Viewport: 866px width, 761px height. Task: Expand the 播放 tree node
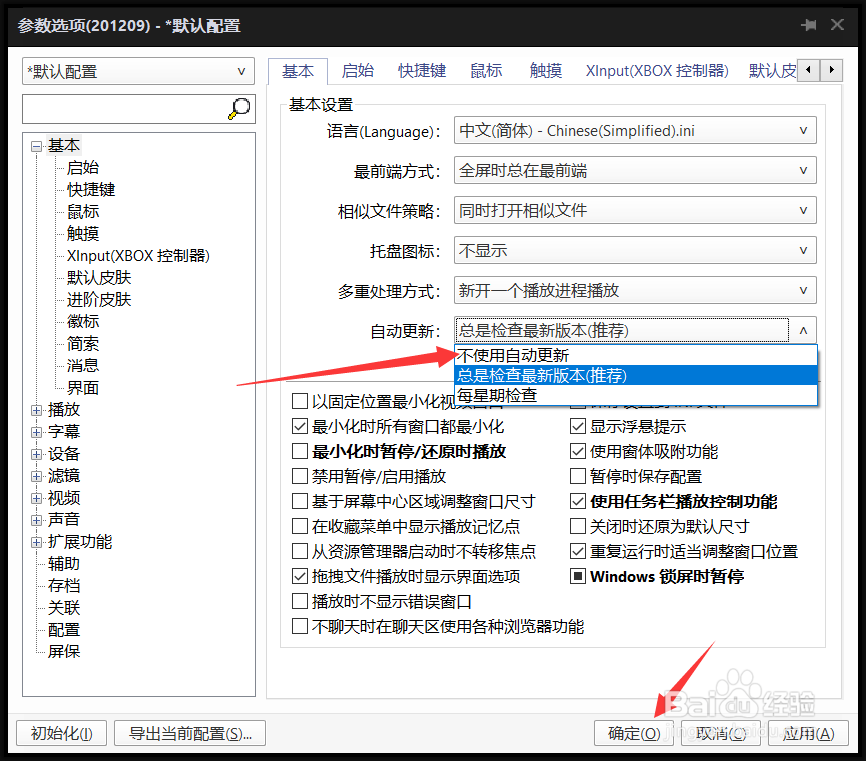[35, 409]
